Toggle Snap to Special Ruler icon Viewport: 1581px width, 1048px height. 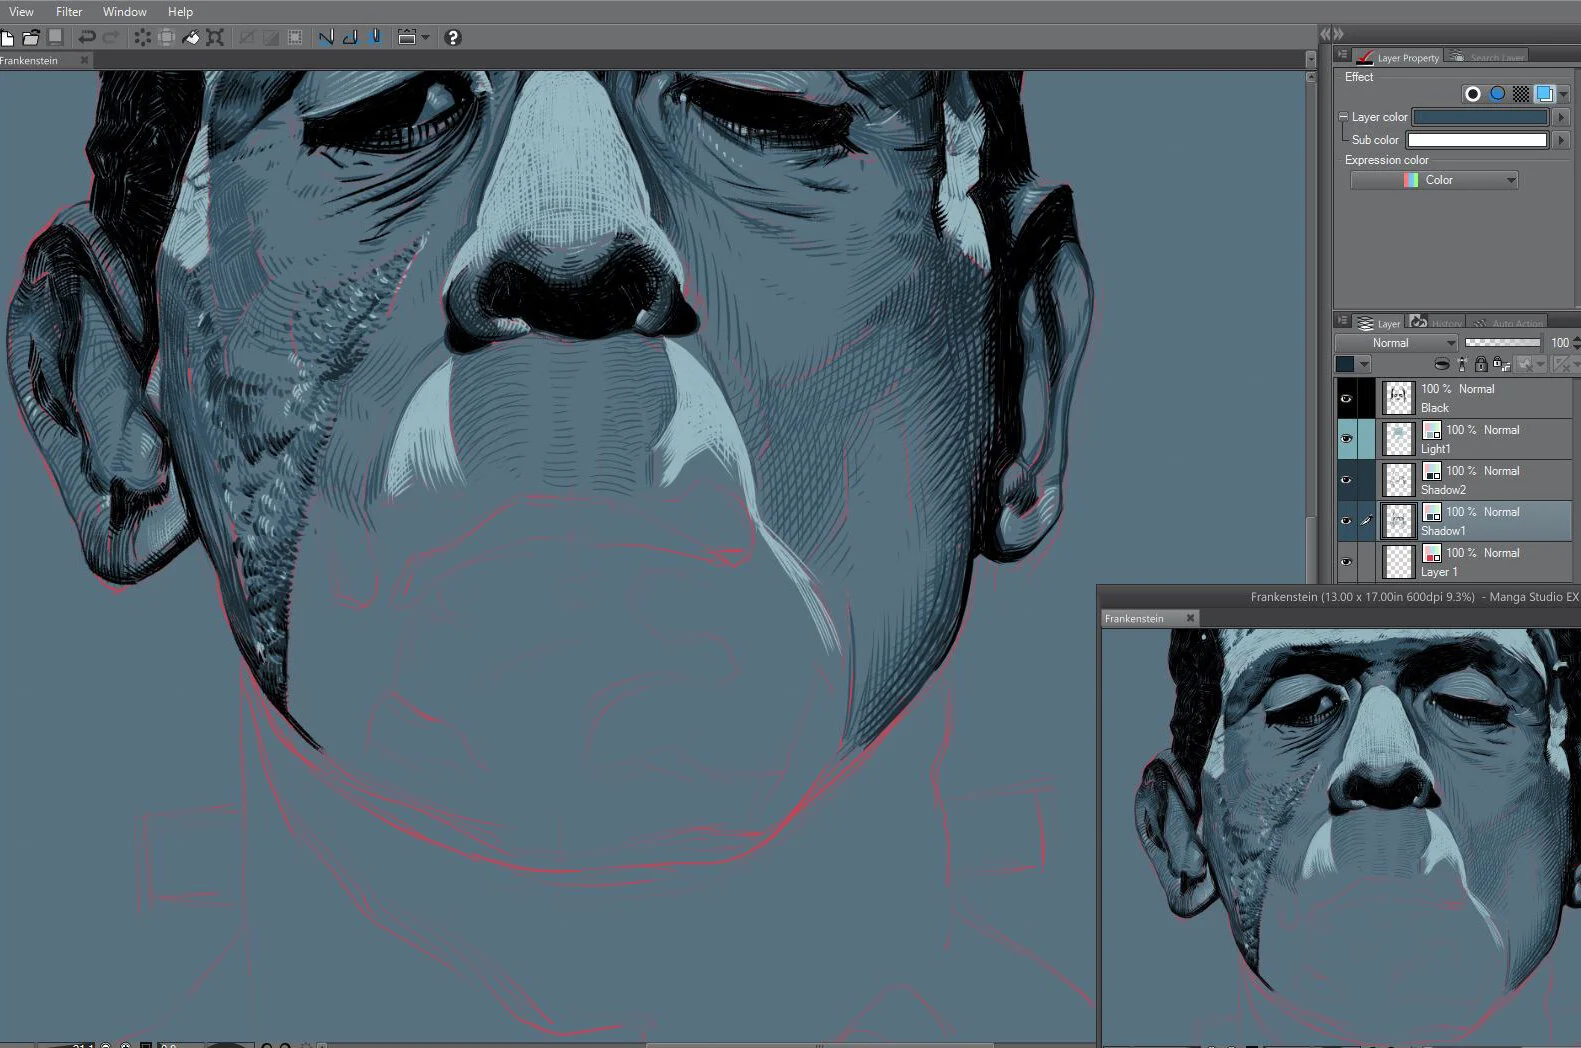[x=350, y=38]
